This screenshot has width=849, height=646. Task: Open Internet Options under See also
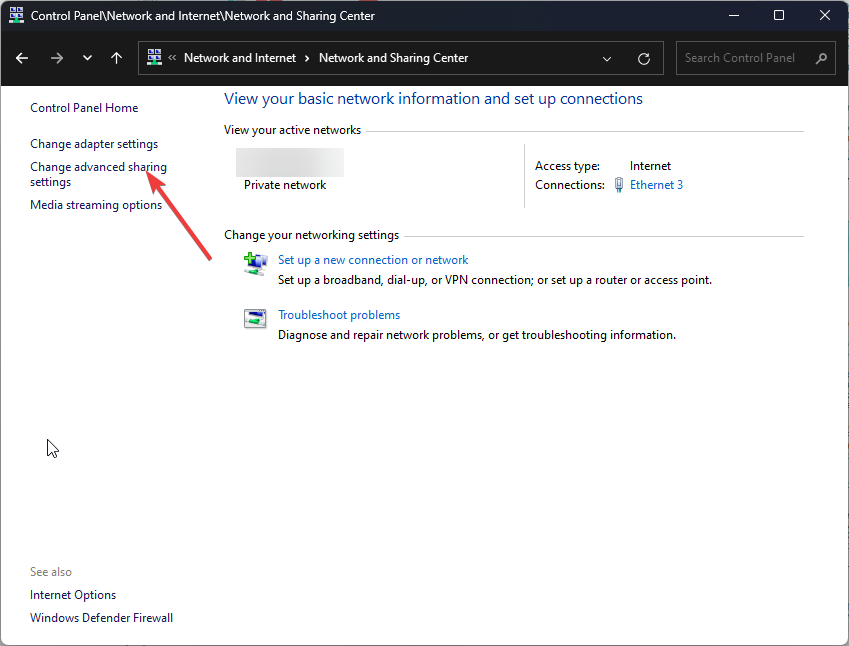pos(73,595)
